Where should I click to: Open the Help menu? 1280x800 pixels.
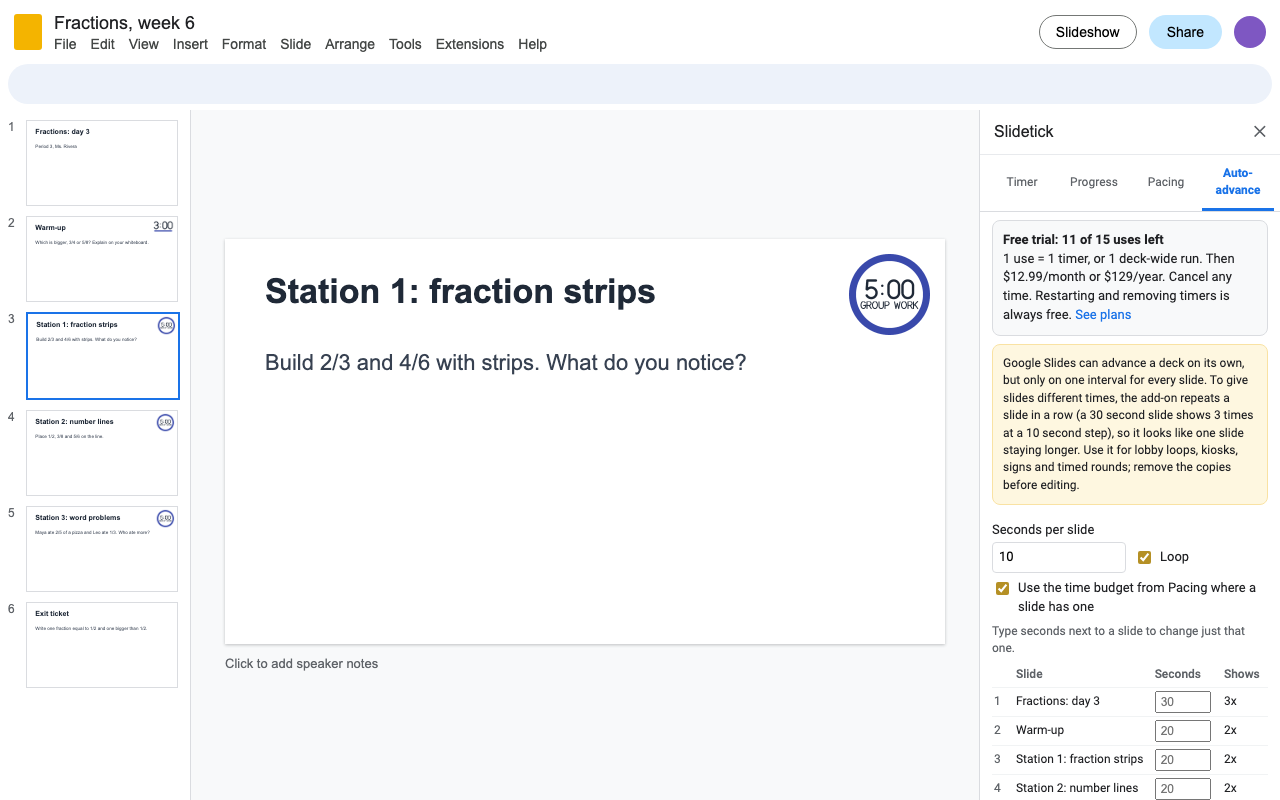click(x=532, y=44)
